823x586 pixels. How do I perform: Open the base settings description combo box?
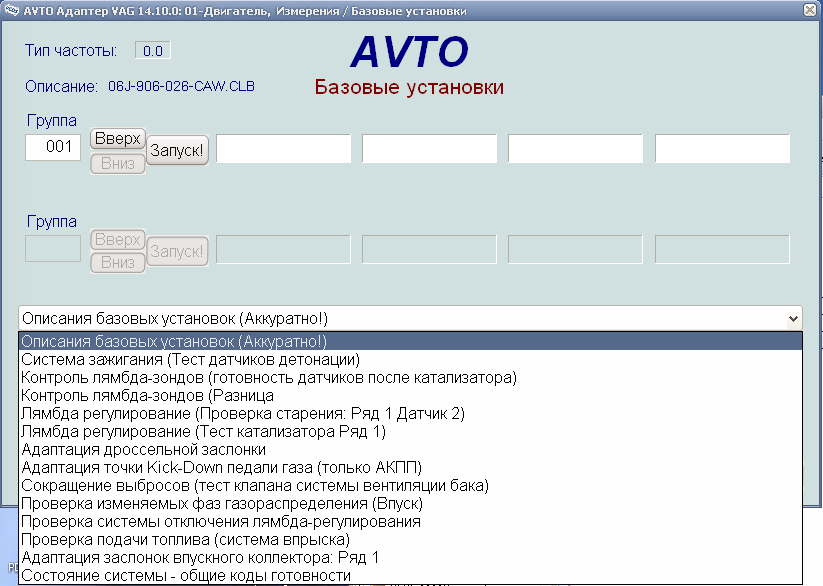(793, 317)
